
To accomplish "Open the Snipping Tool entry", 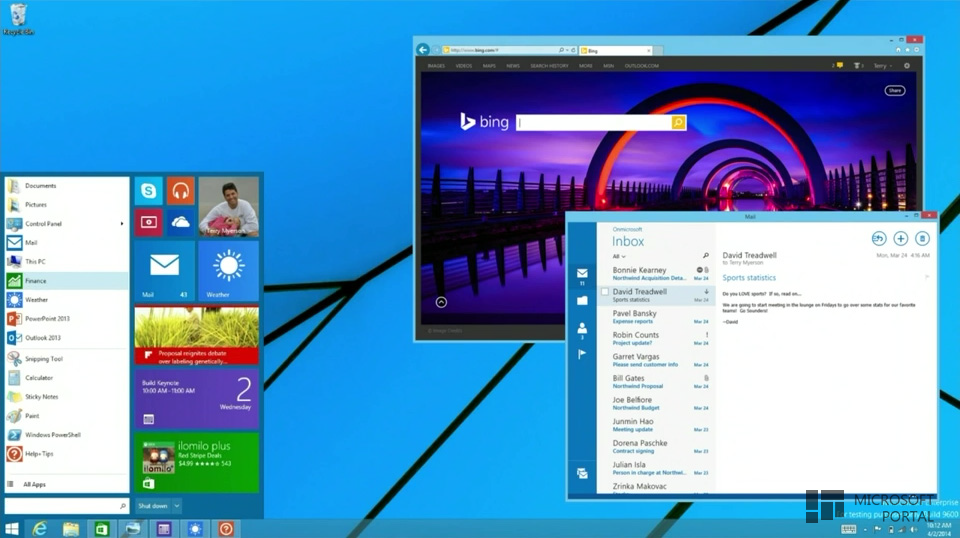I will (67, 359).
